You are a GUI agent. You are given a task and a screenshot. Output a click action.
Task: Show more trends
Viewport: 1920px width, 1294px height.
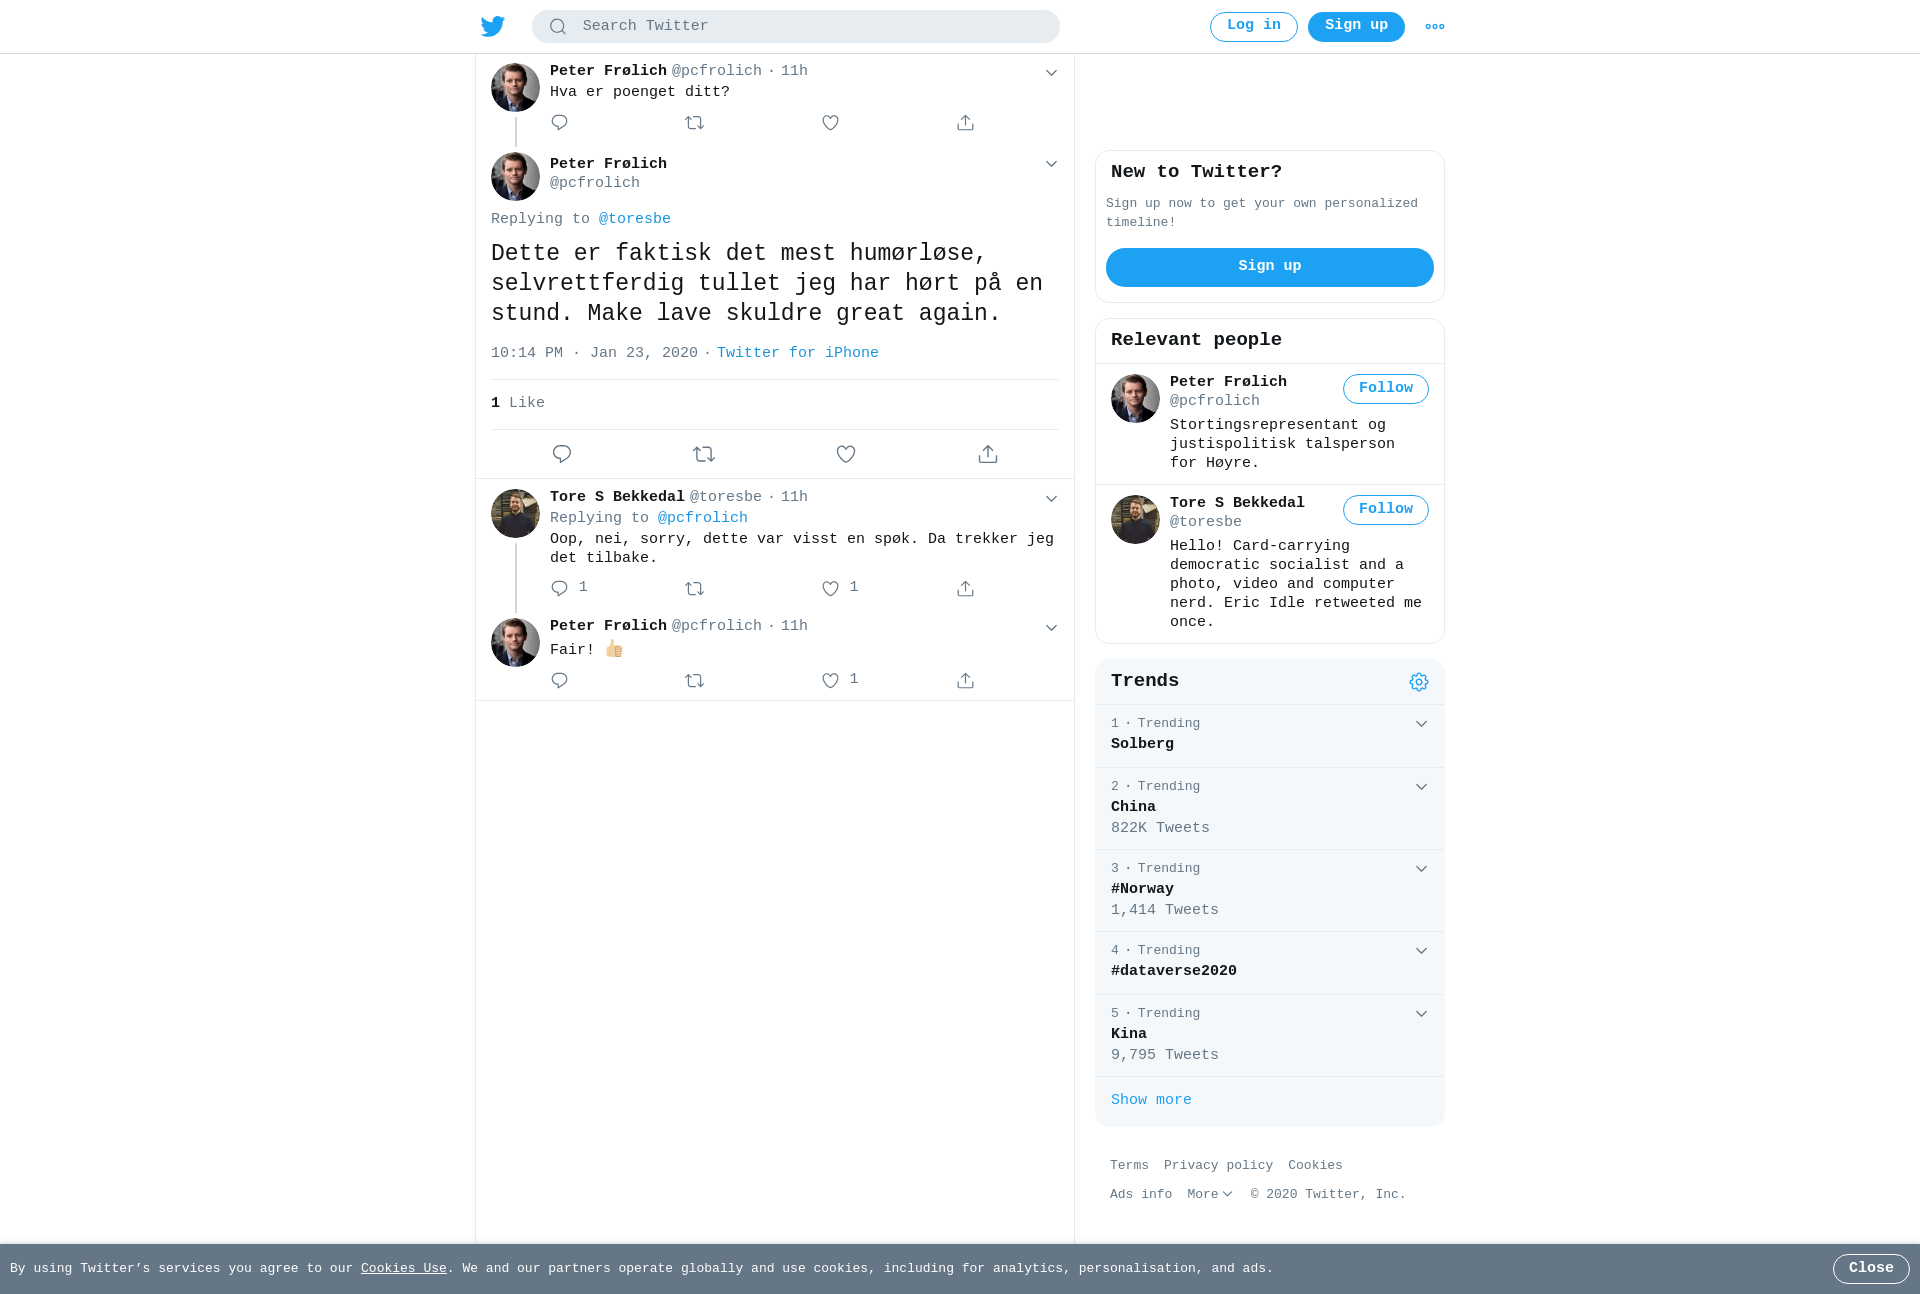pyautogui.click(x=1151, y=1100)
